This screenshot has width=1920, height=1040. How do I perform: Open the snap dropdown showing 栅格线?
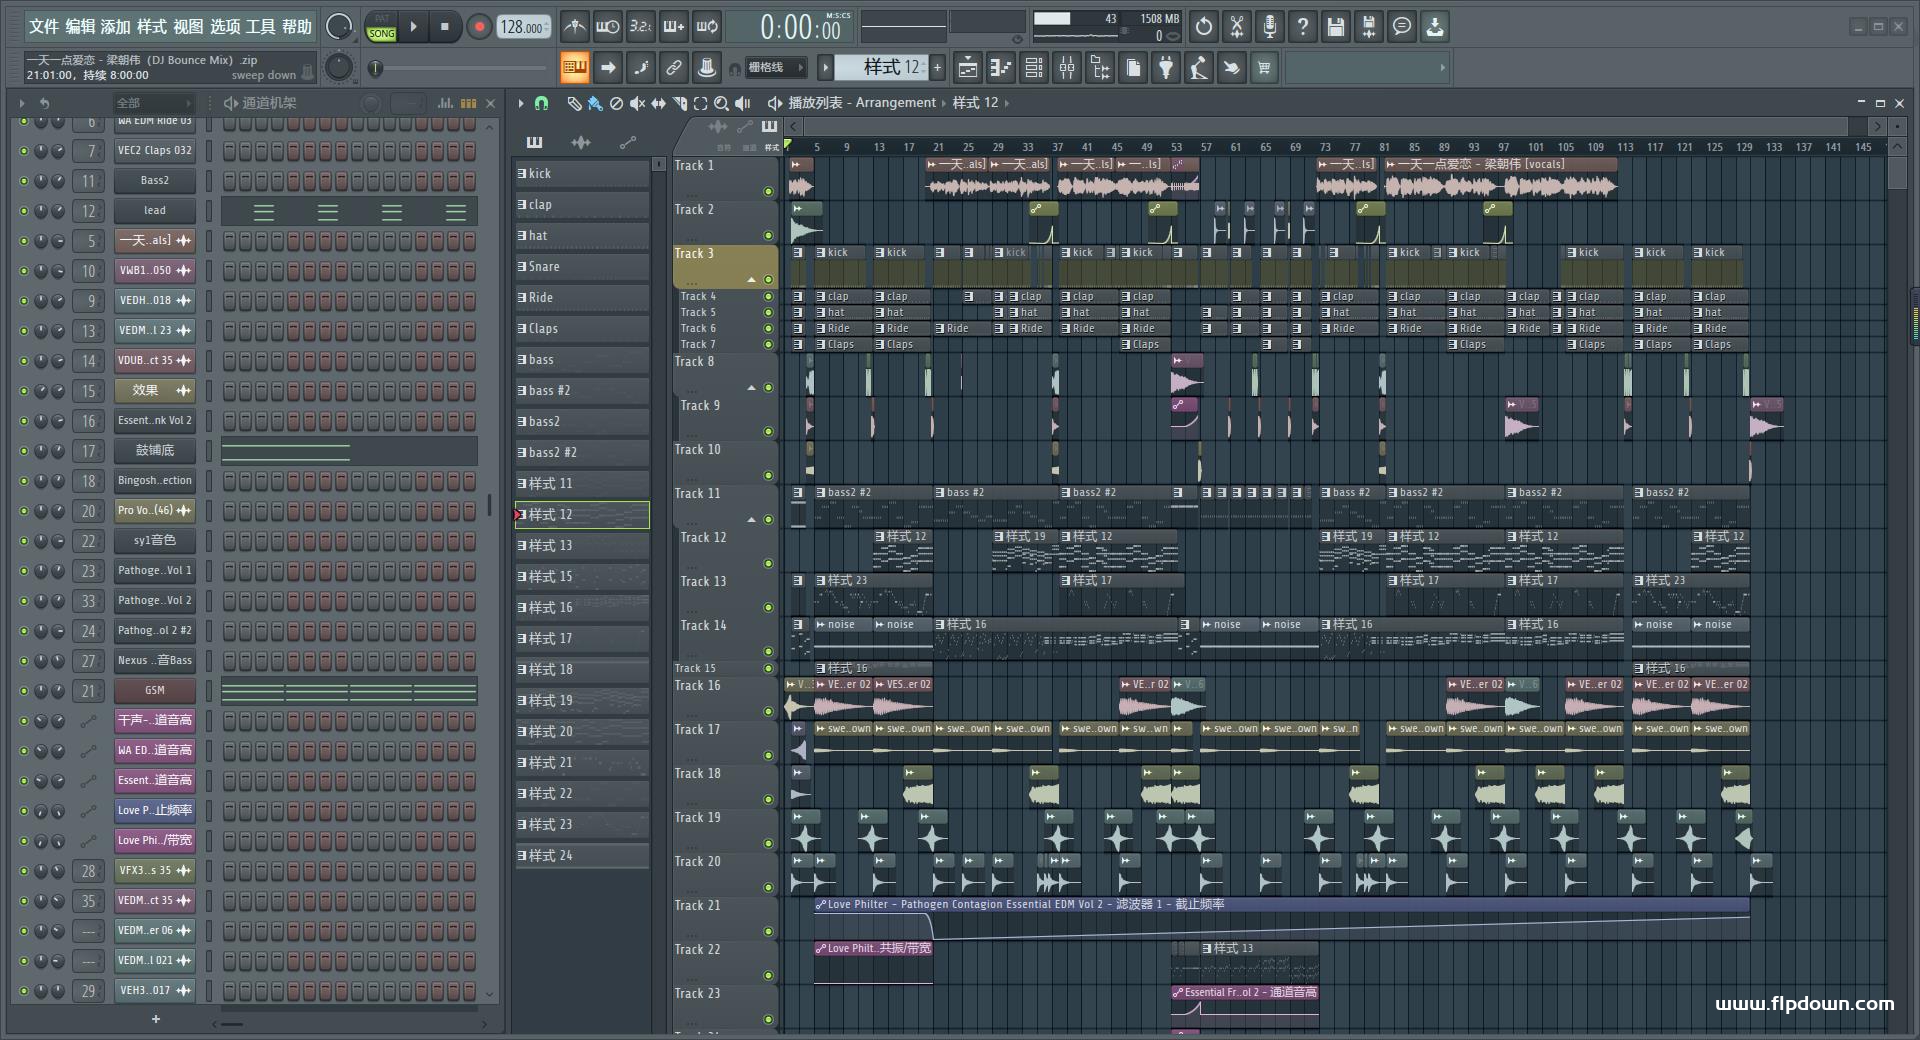[775, 68]
